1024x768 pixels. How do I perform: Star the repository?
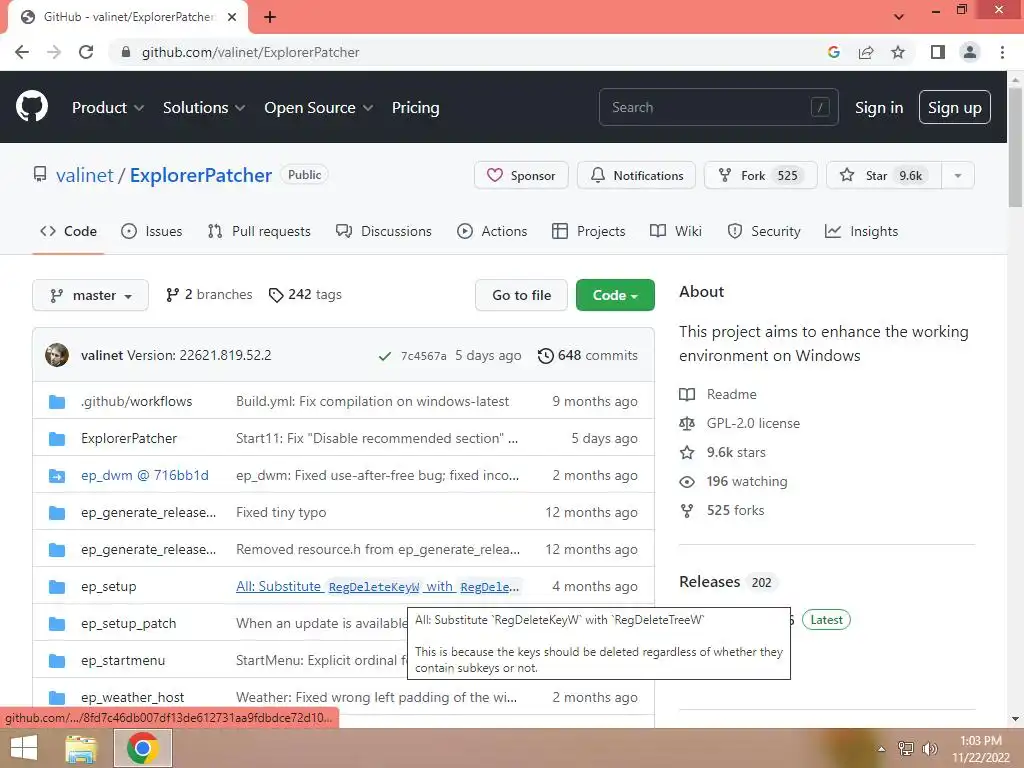coord(884,176)
